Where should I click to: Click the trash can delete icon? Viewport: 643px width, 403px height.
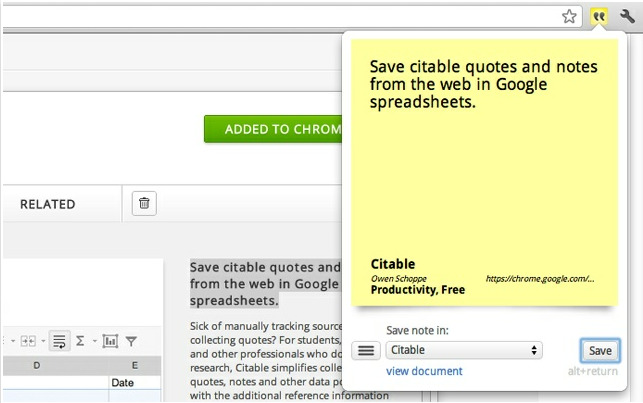coord(144,204)
